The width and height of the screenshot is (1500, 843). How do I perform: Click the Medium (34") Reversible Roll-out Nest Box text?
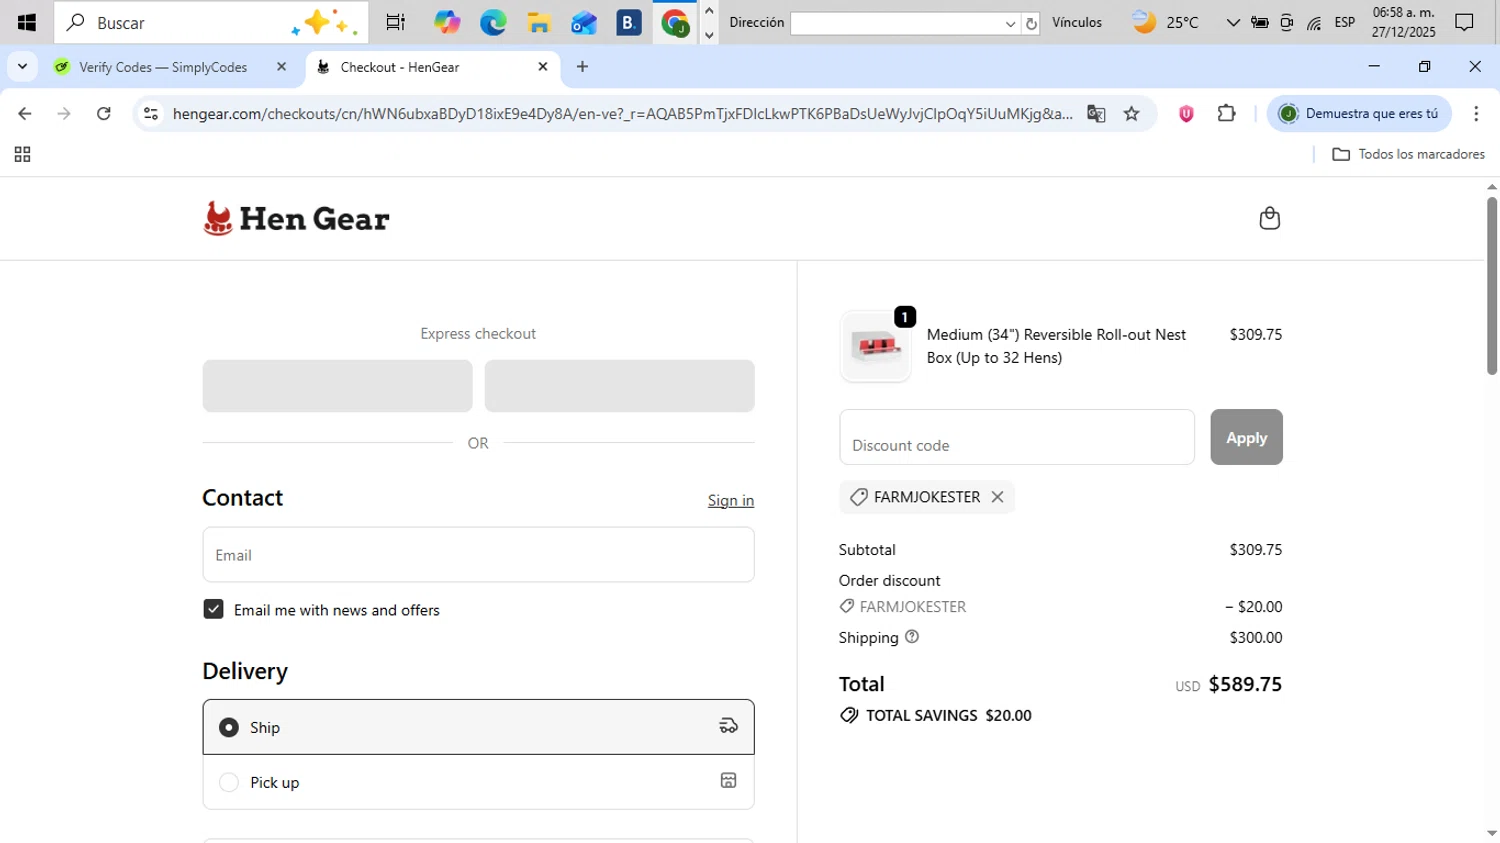point(1056,346)
